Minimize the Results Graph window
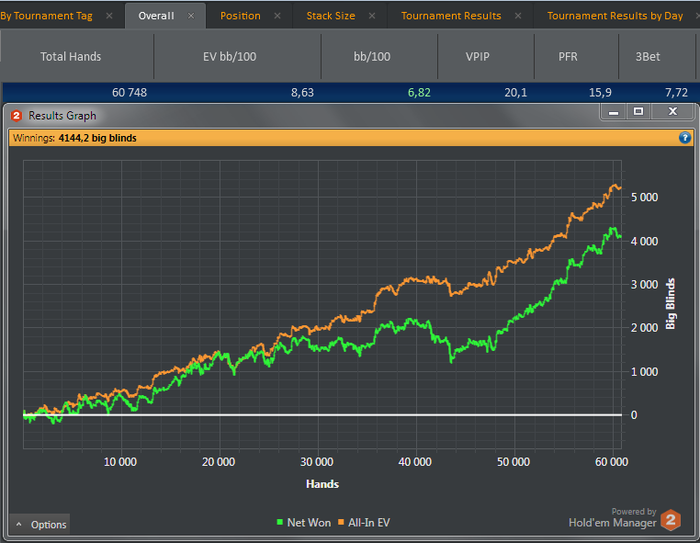 click(x=613, y=112)
